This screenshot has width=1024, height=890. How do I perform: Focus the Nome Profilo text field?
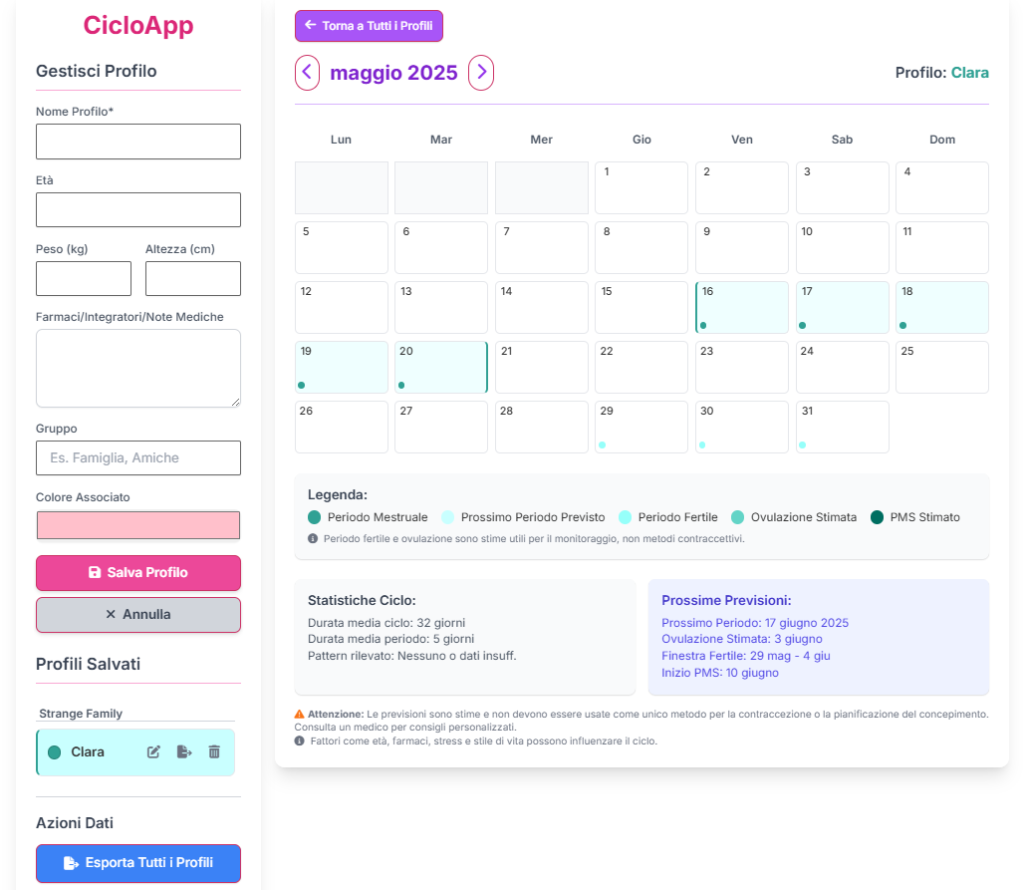coord(138,142)
